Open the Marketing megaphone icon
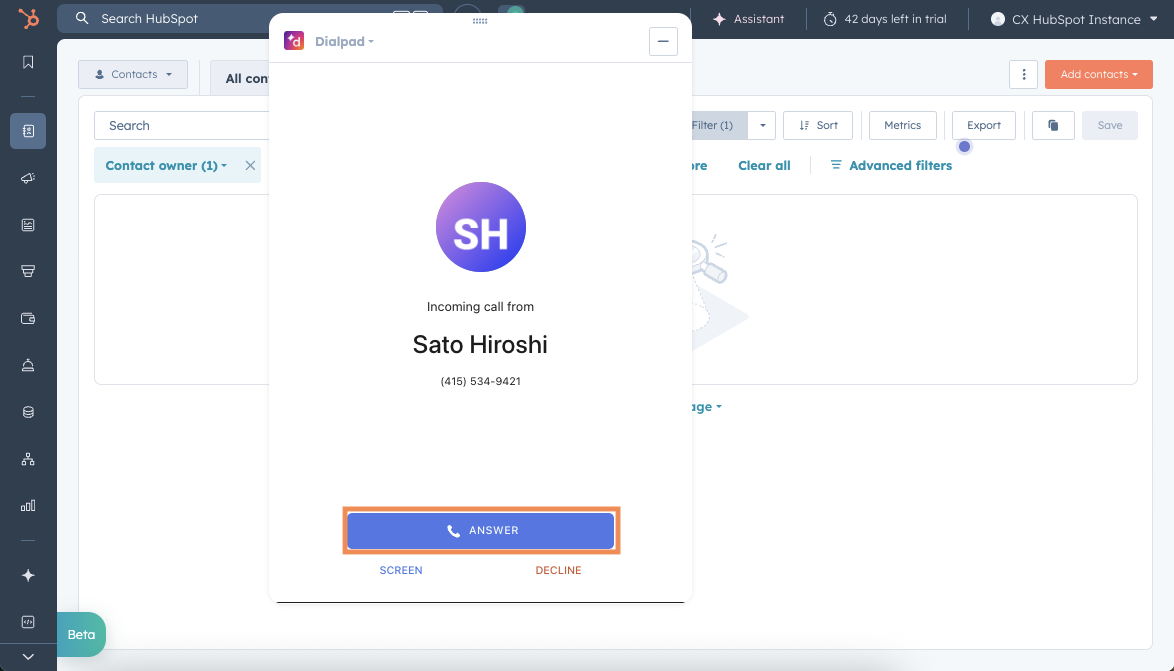This screenshot has width=1174, height=671. (x=27, y=178)
